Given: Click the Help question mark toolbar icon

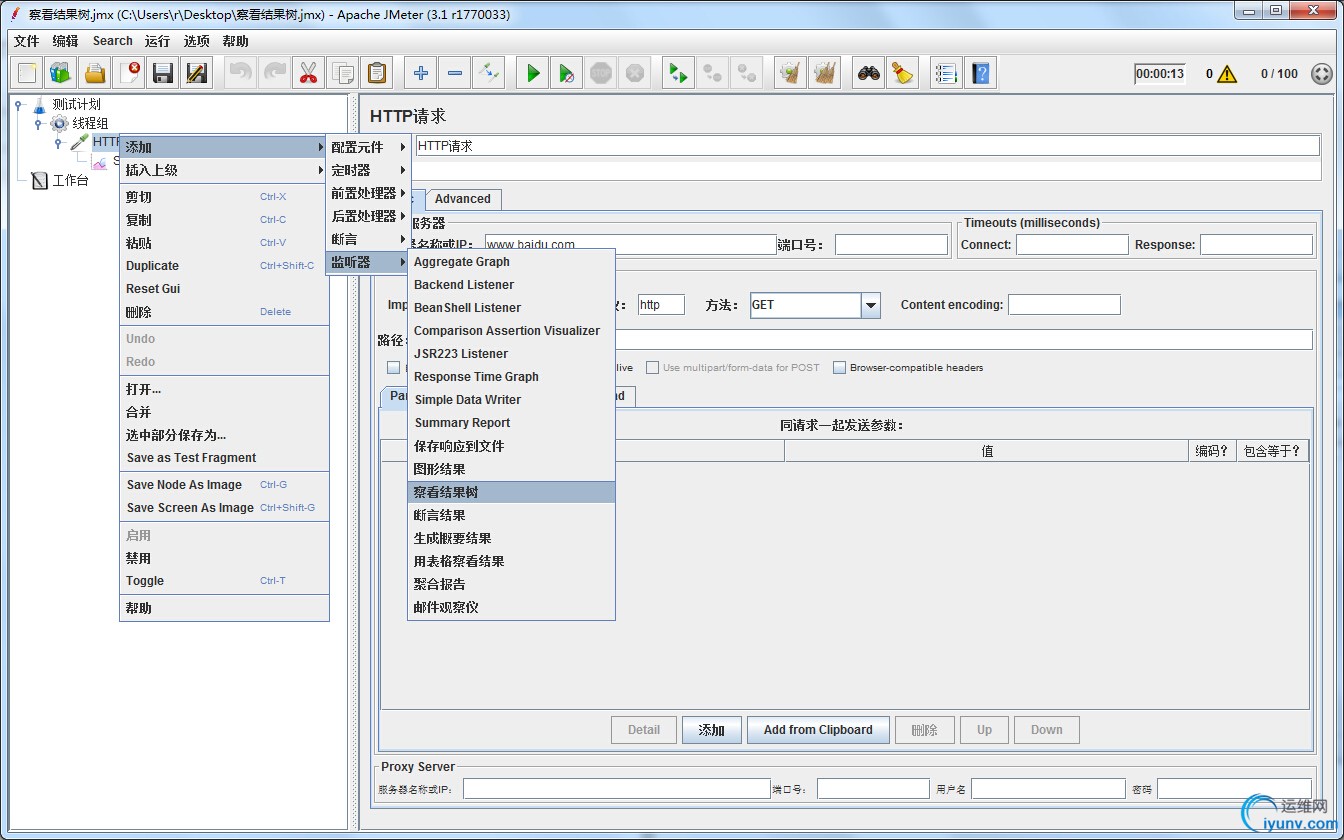Looking at the screenshot, I should coord(980,73).
